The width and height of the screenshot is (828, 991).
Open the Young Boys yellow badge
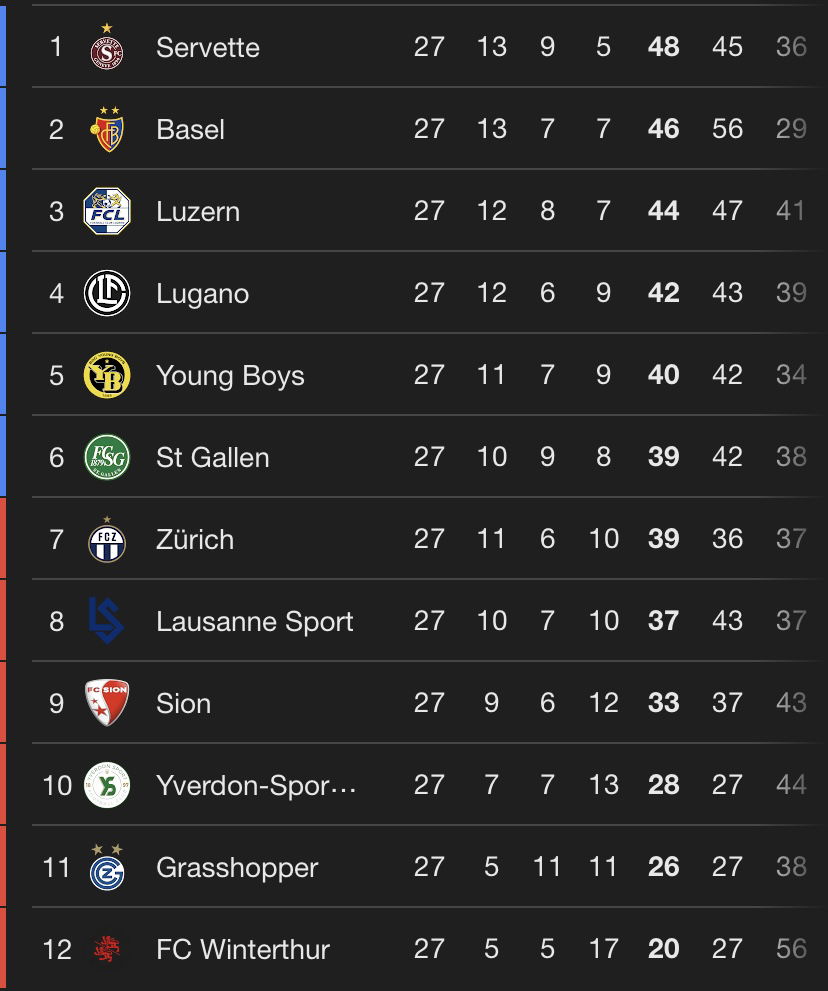click(x=107, y=375)
